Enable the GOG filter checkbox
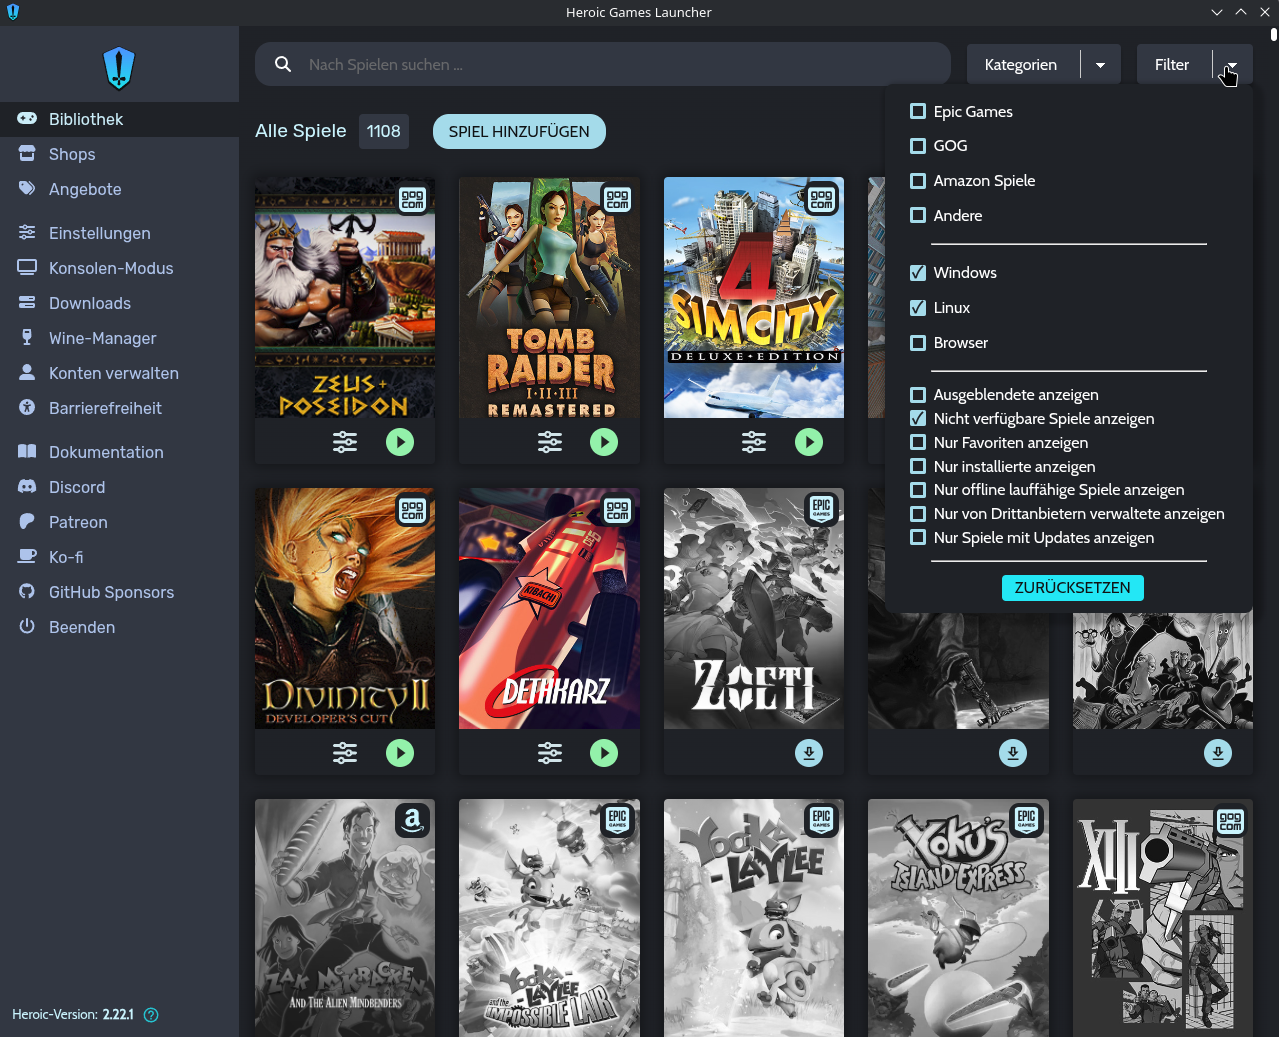Image resolution: width=1279 pixels, height=1037 pixels. 918,146
